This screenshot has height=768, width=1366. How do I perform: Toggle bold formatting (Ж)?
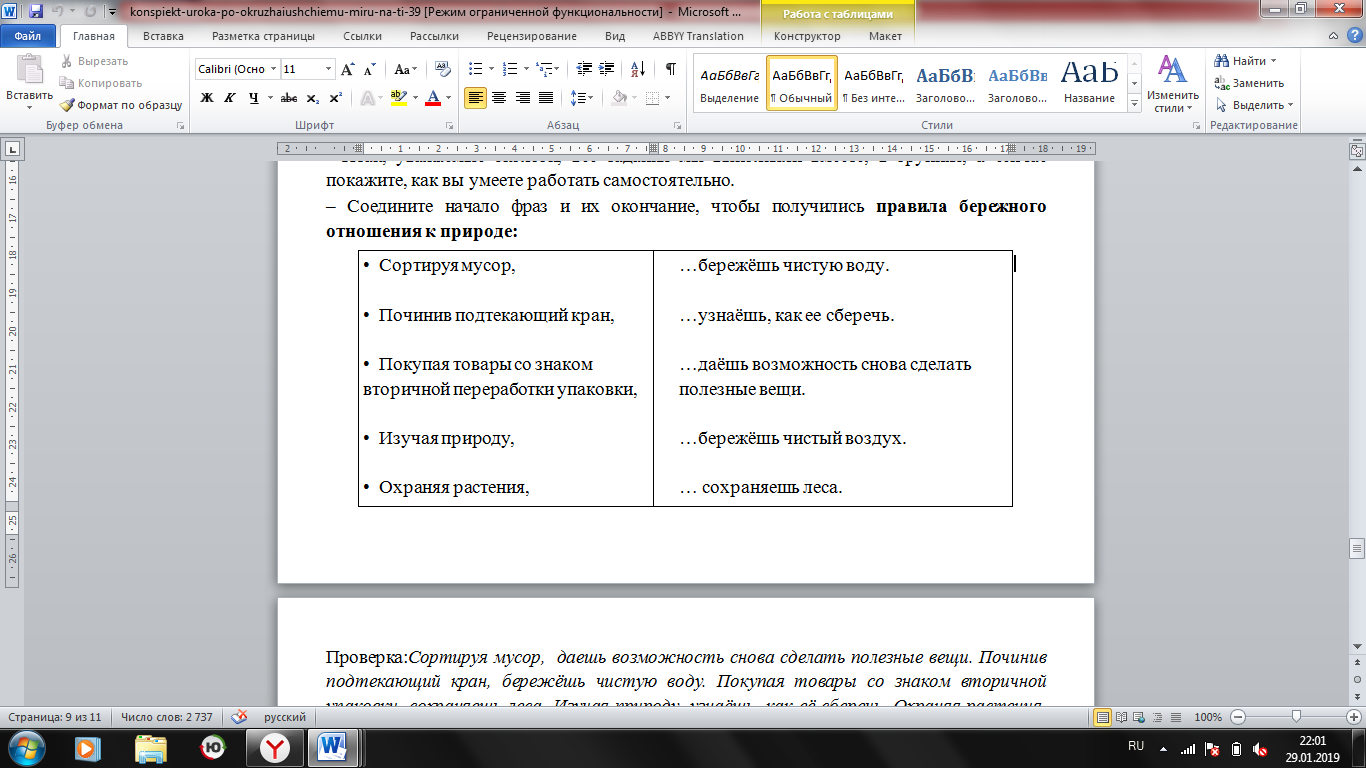(x=207, y=98)
